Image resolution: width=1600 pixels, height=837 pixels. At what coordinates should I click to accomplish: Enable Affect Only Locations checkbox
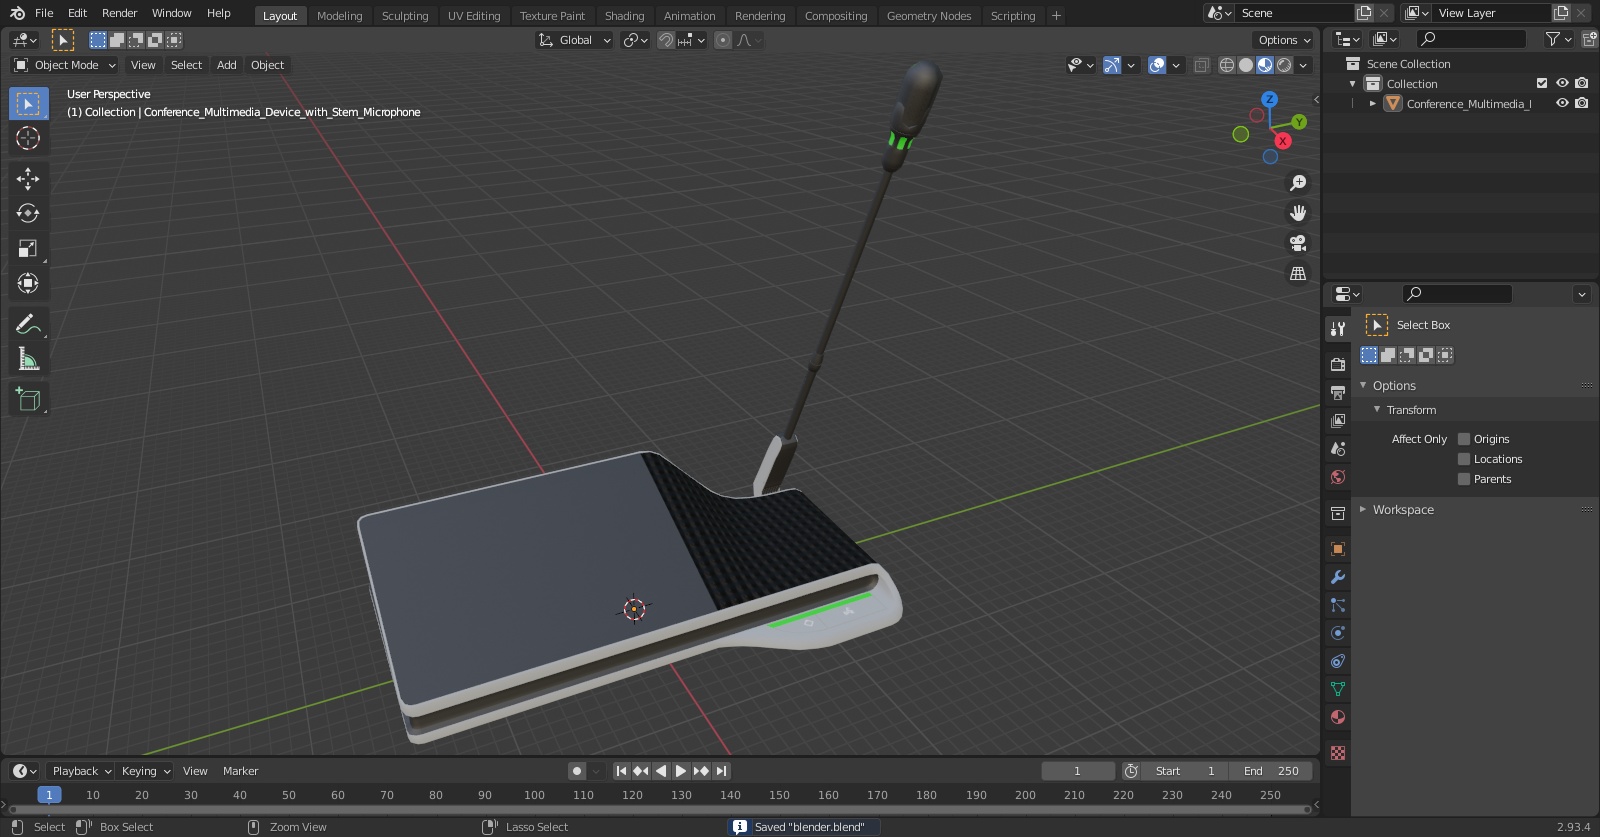point(1464,459)
